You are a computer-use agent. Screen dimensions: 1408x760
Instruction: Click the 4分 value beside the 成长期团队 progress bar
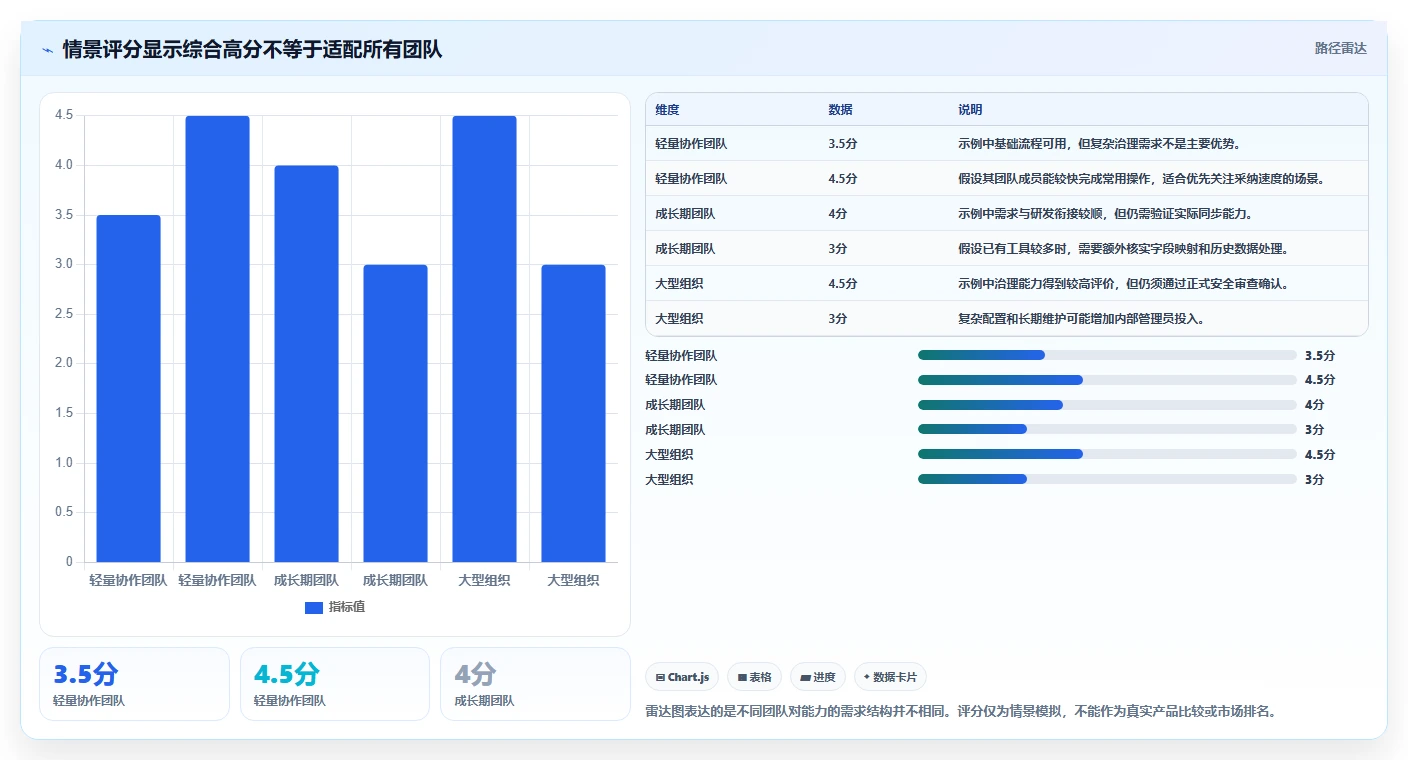(1315, 405)
